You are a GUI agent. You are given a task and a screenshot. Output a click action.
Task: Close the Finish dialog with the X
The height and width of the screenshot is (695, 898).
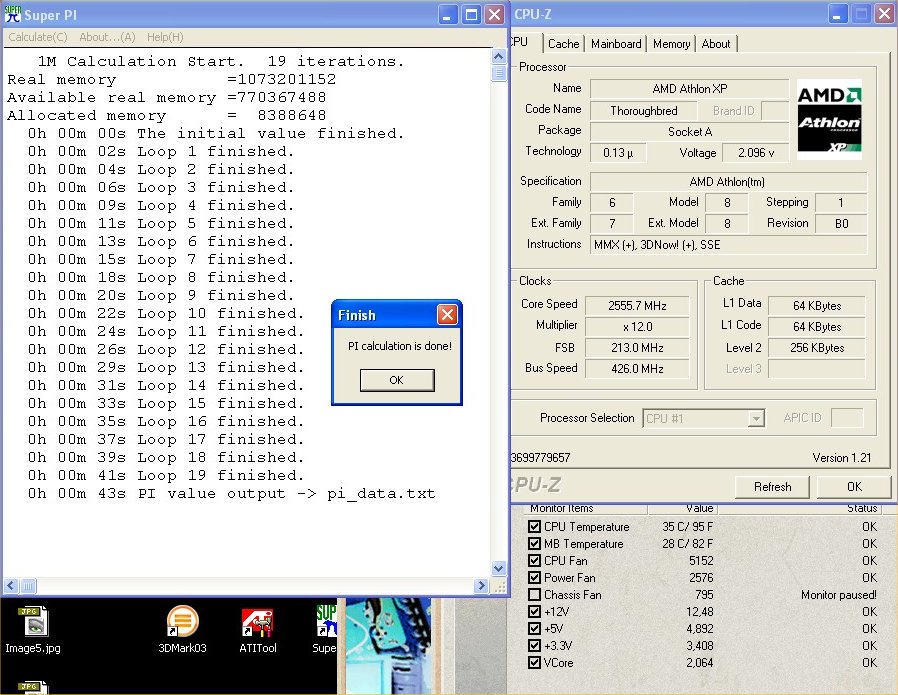coord(447,314)
